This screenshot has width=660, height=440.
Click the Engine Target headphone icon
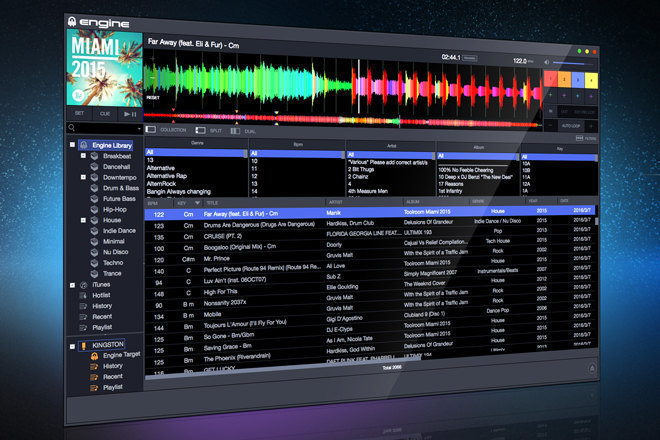94,356
